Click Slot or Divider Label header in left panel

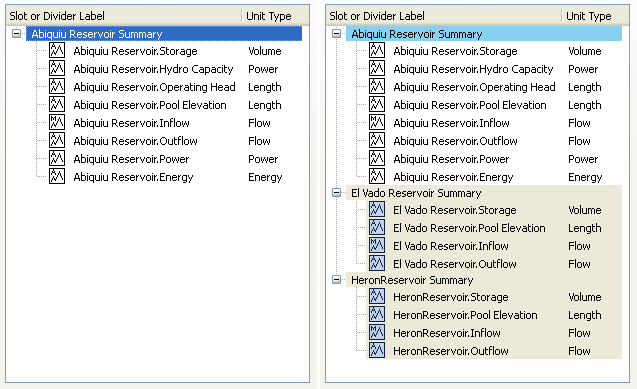tap(57, 16)
